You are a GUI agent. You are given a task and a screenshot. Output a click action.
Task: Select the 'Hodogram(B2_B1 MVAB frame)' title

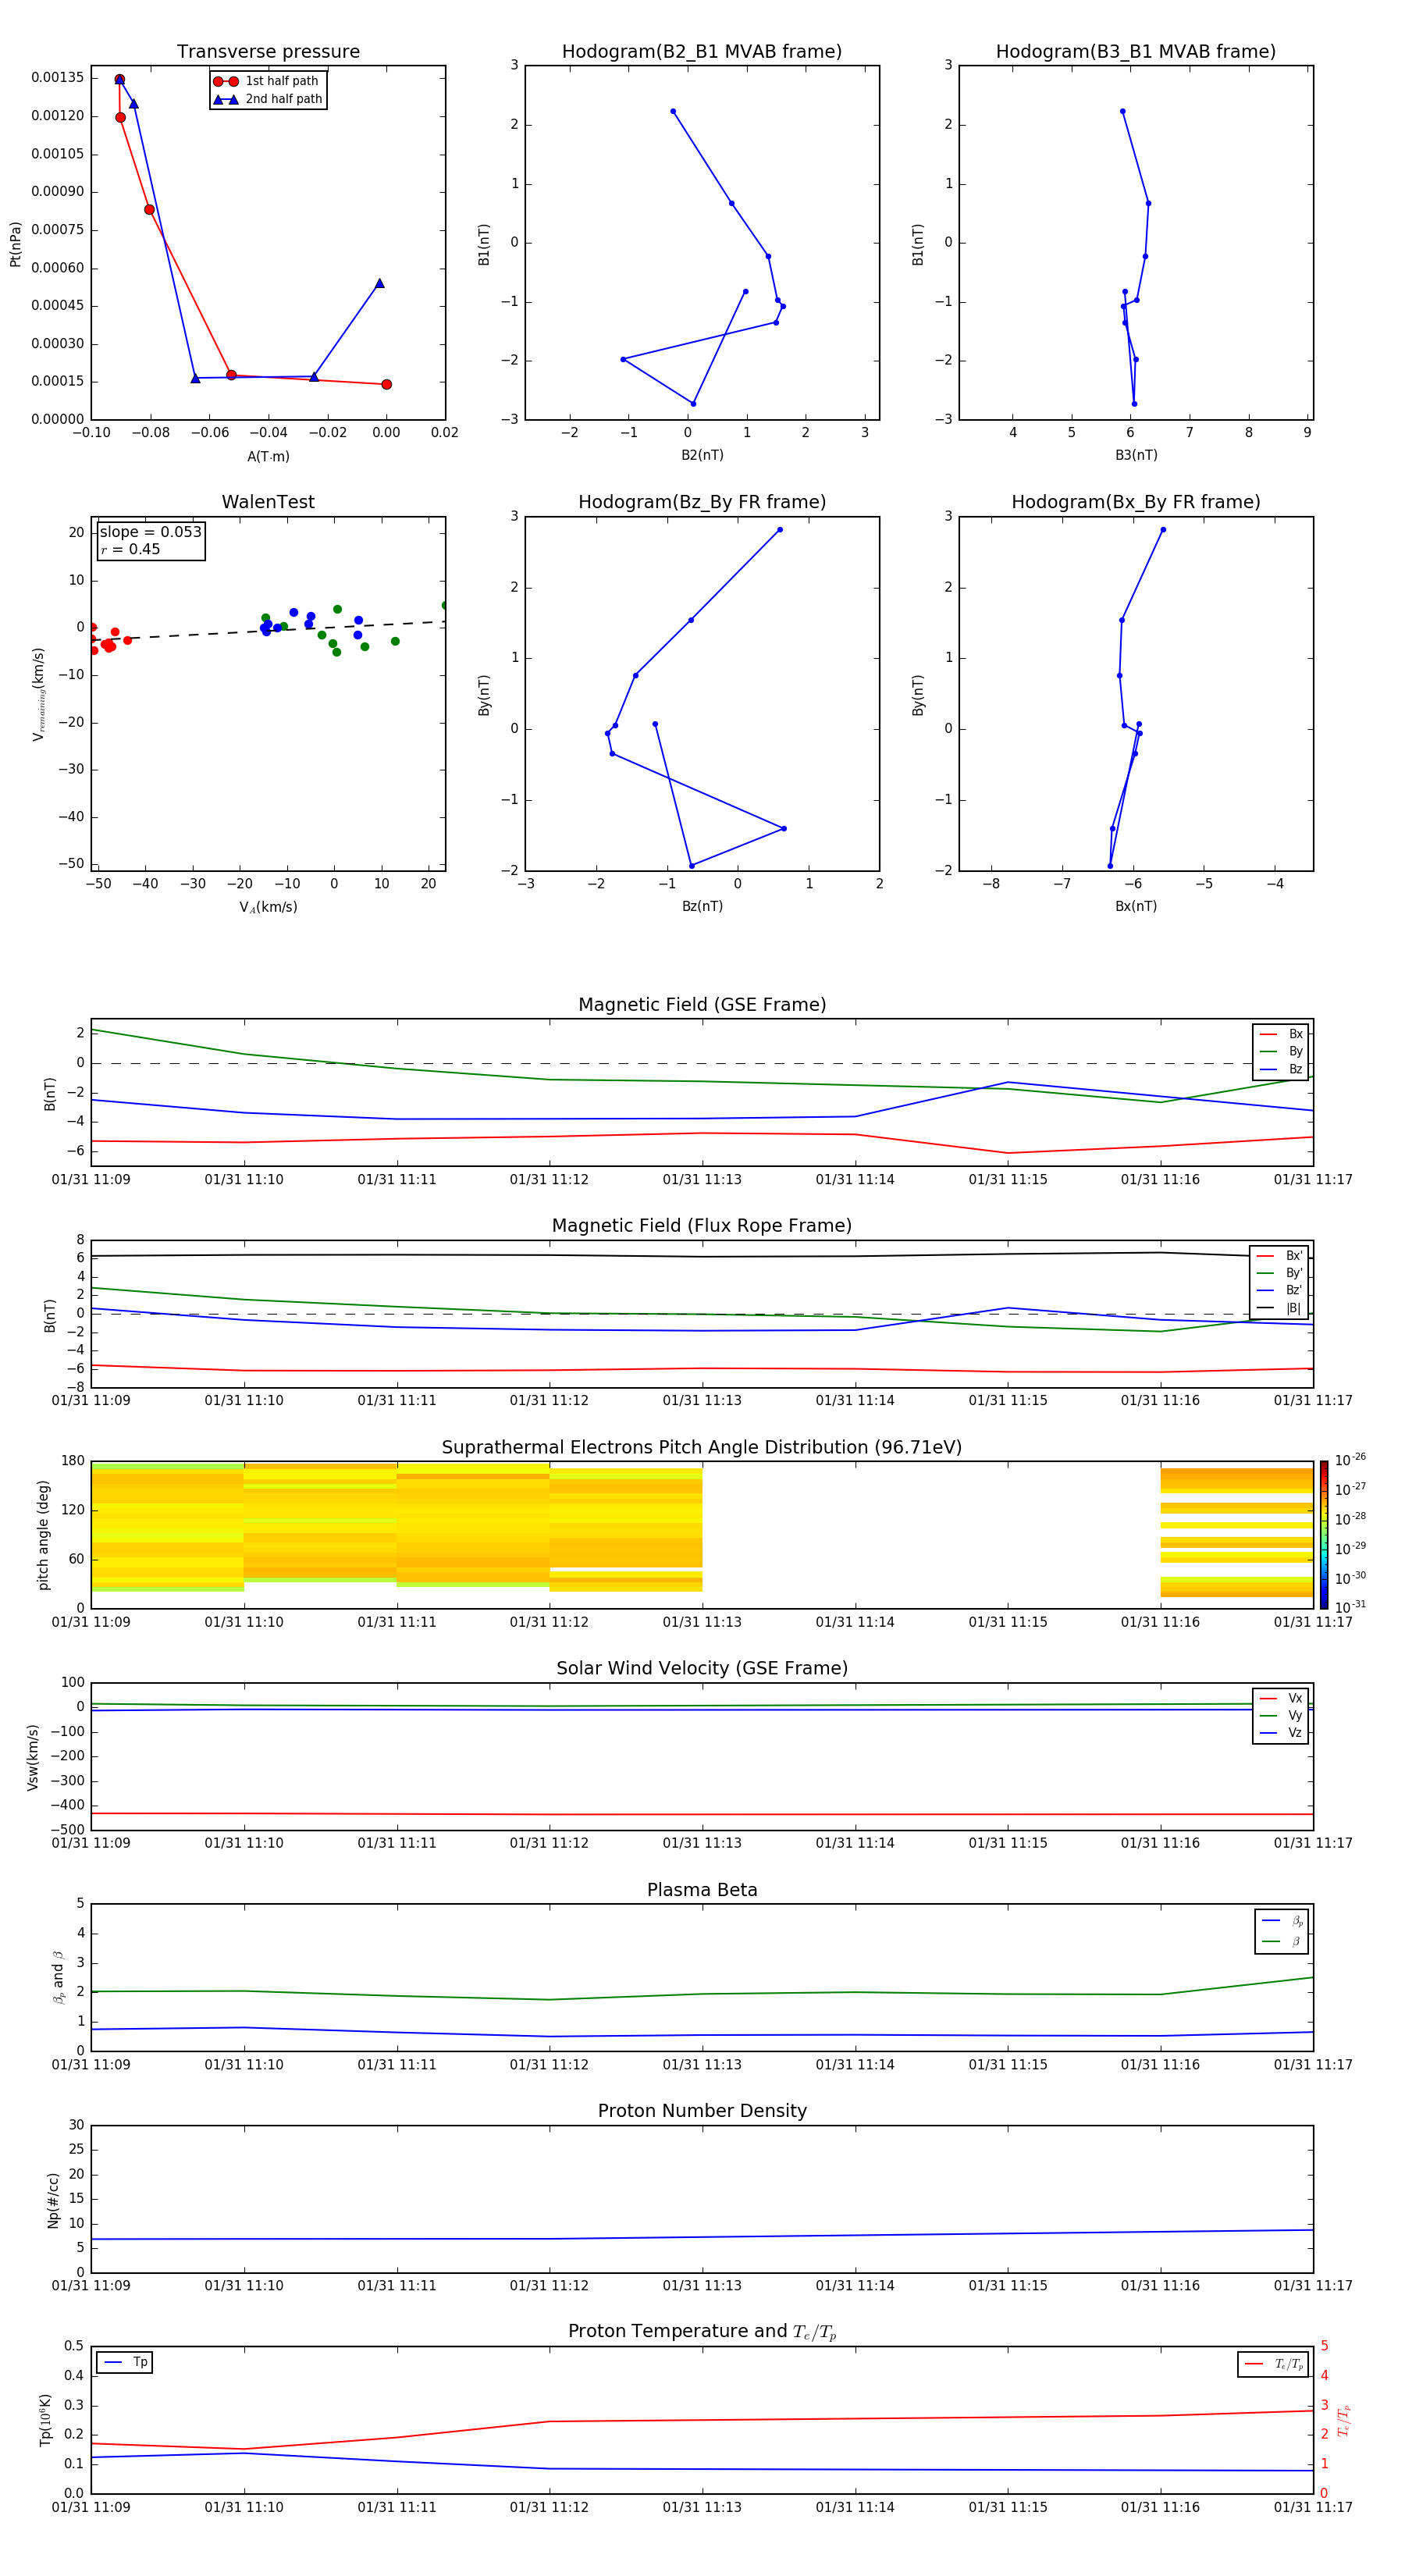(x=702, y=52)
